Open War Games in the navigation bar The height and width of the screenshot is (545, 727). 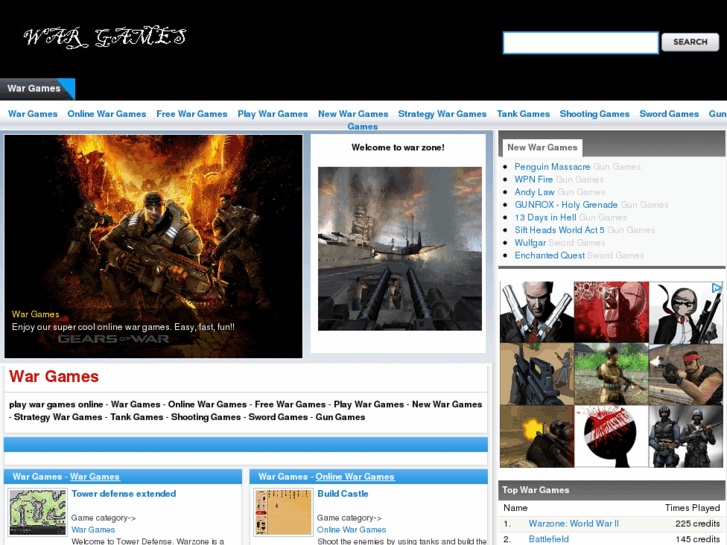33,114
